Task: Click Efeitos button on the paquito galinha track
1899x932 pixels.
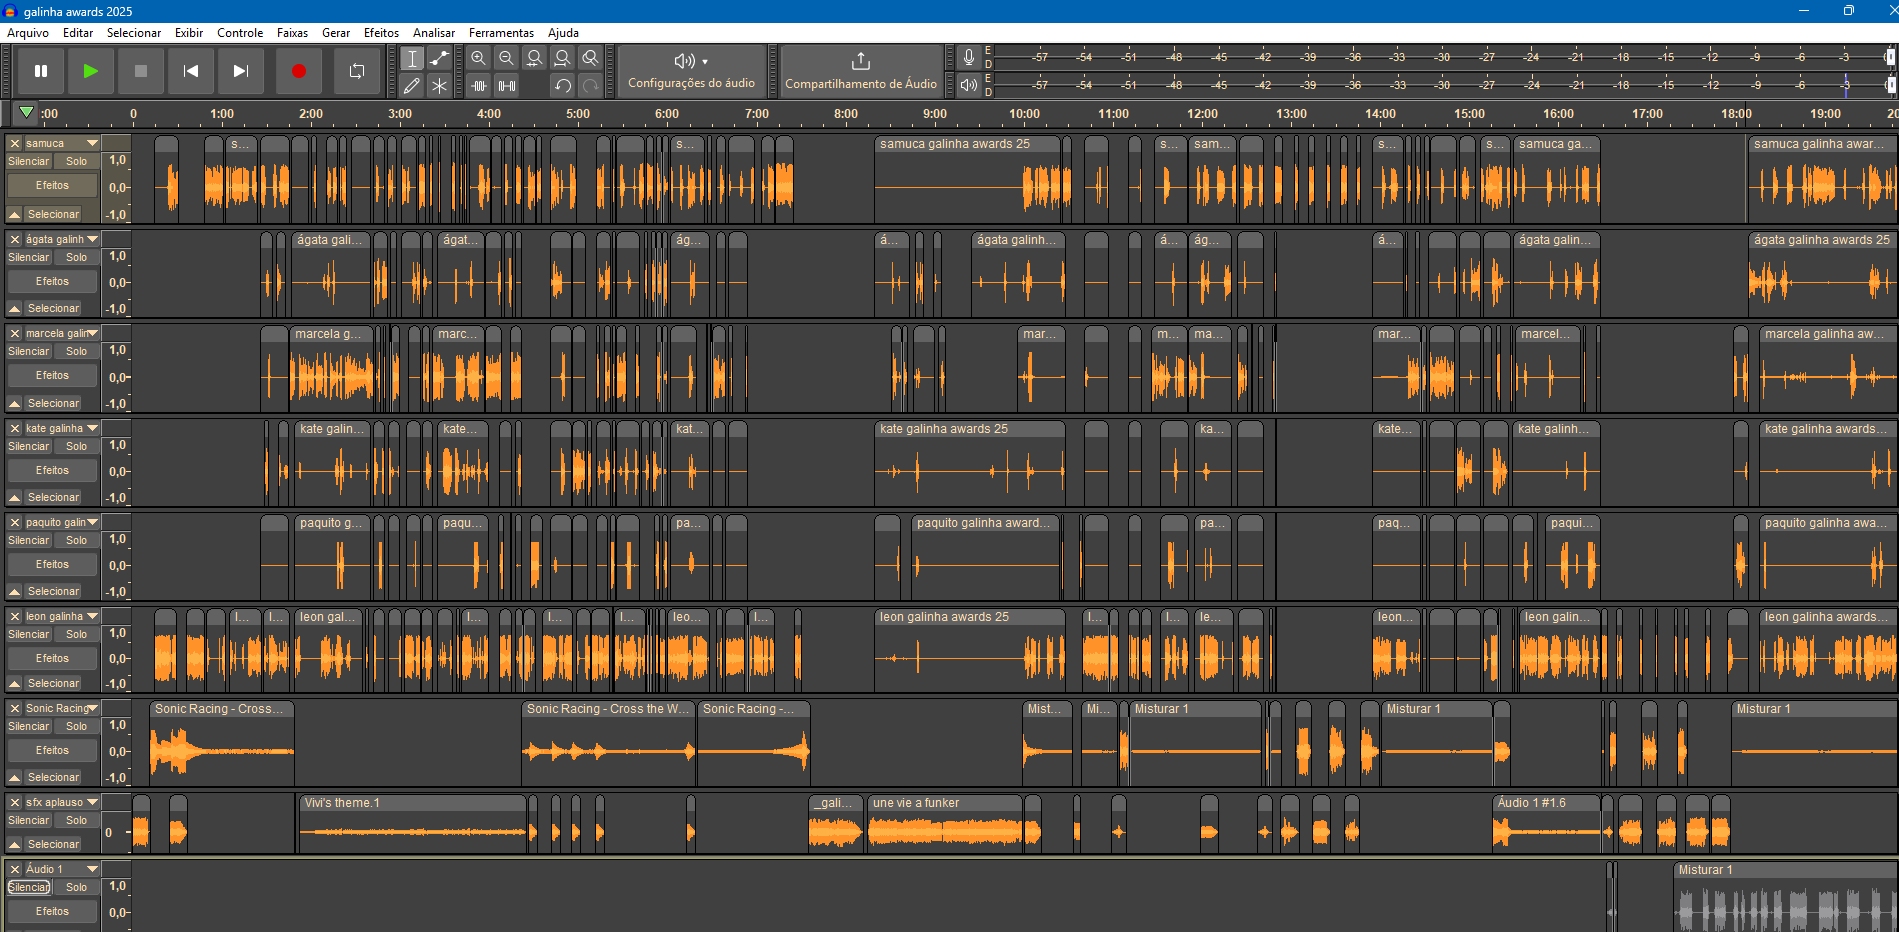Action: 53,564
